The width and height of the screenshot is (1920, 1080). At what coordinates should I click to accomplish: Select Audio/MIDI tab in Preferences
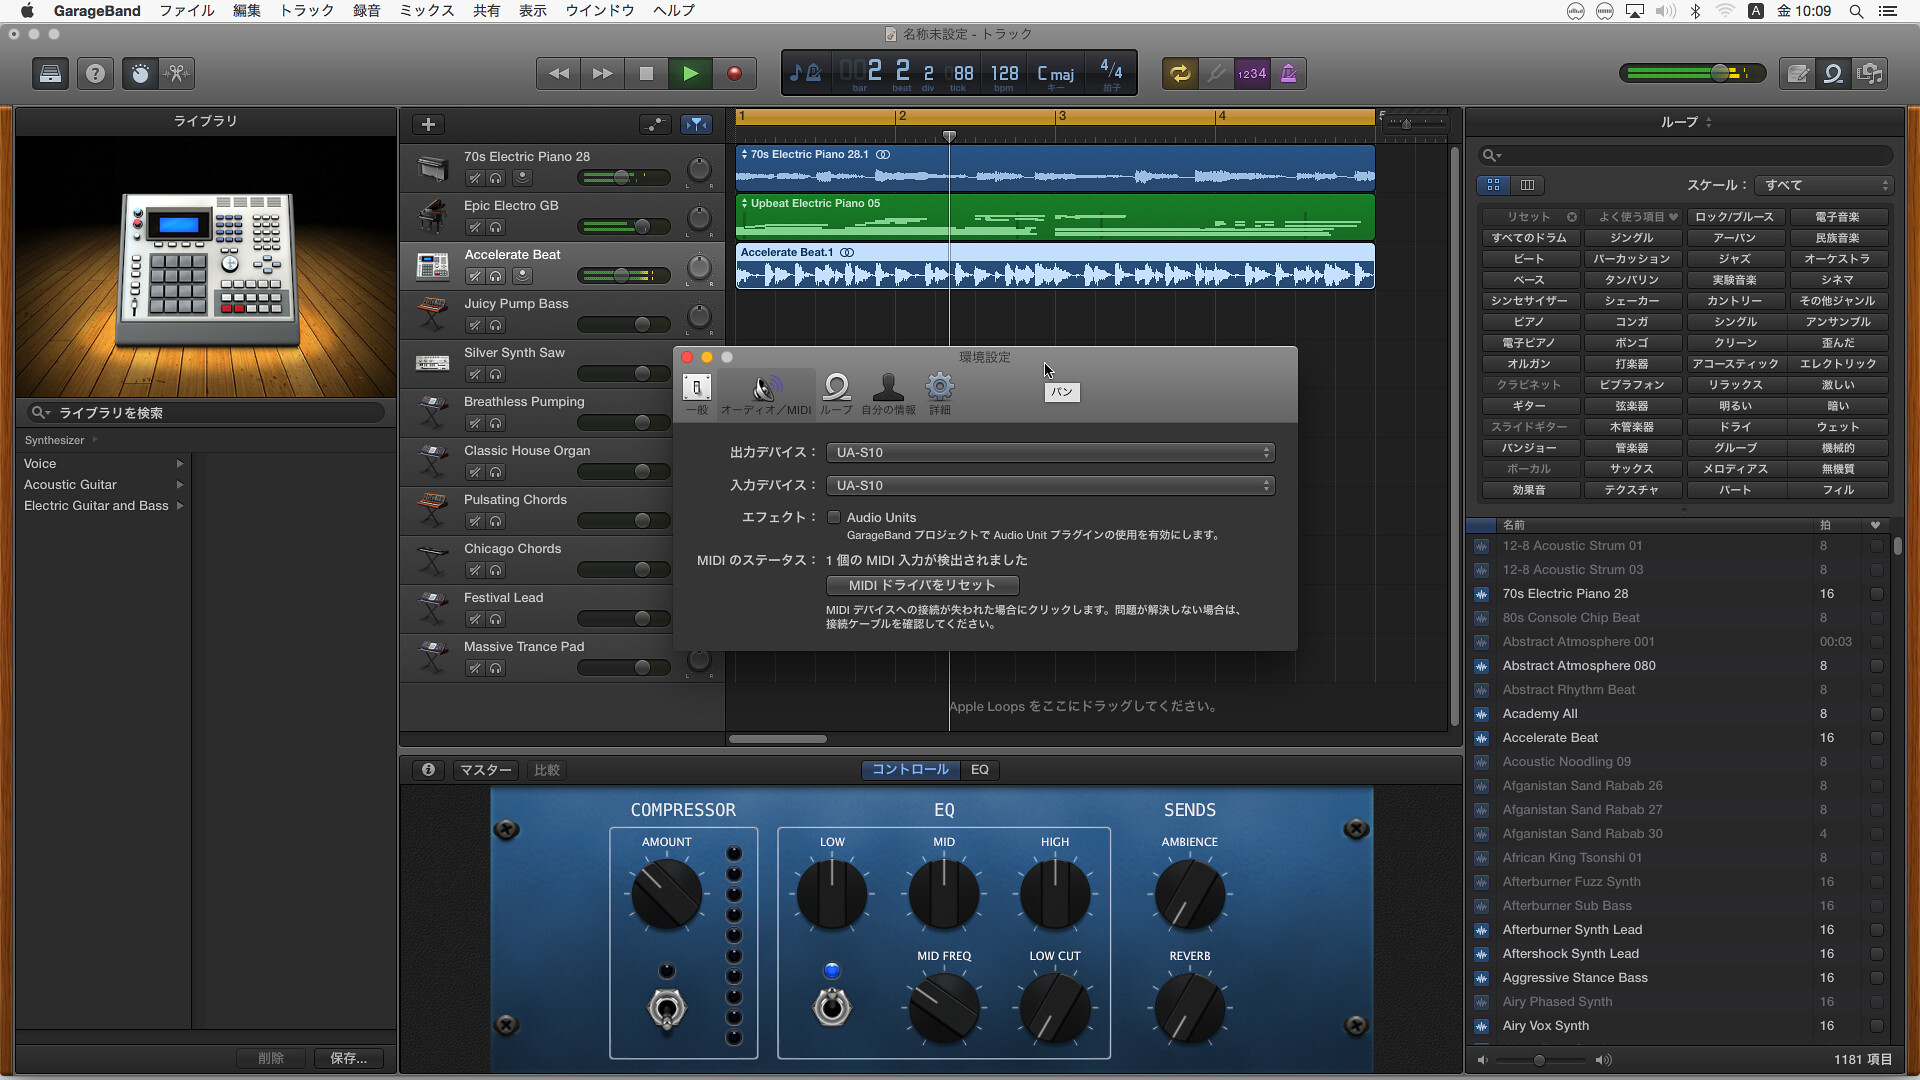click(x=766, y=393)
